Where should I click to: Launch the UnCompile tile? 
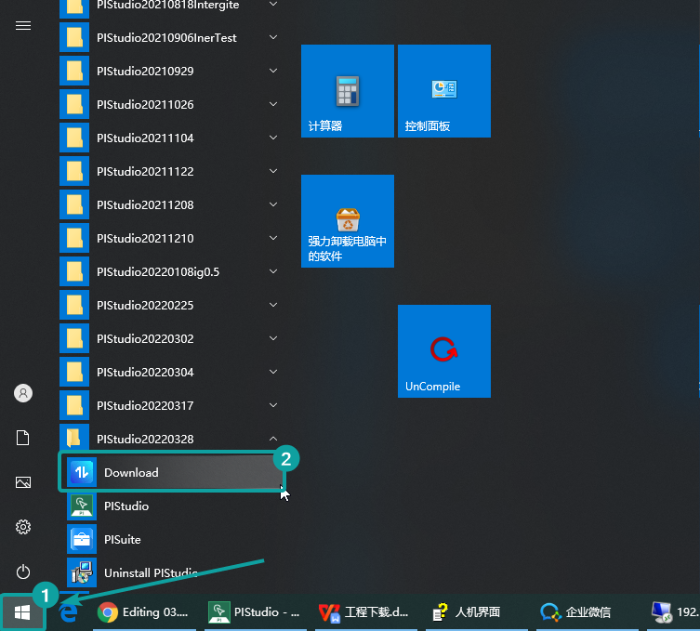[x=443, y=352]
